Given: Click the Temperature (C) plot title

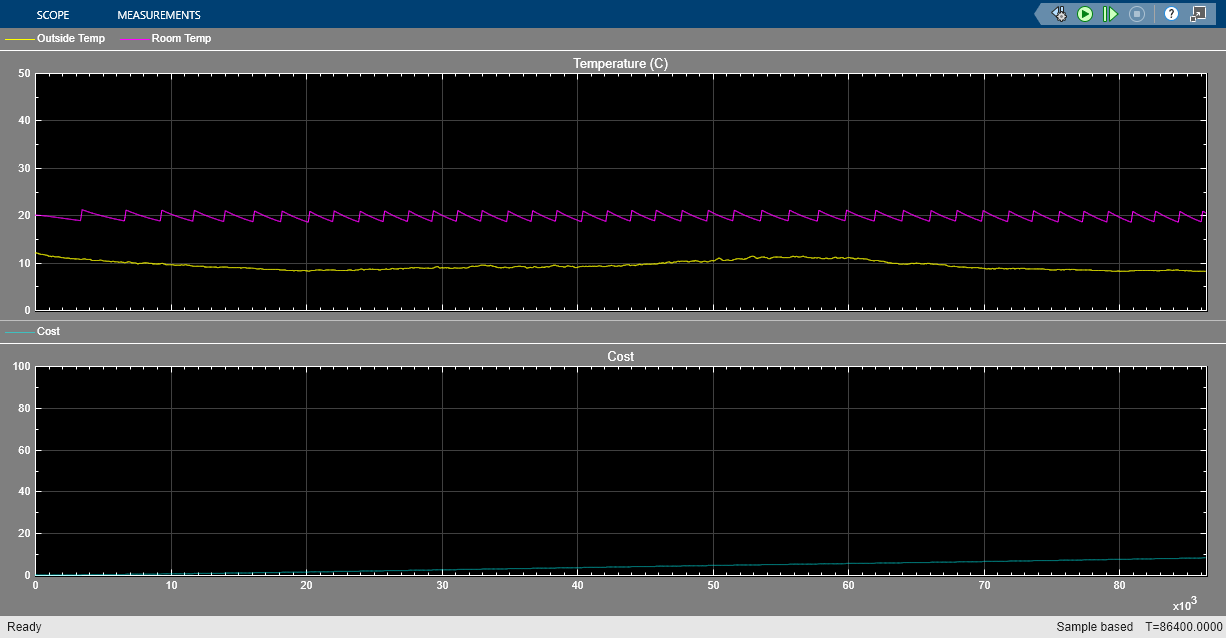Looking at the screenshot, I should 620,63.
